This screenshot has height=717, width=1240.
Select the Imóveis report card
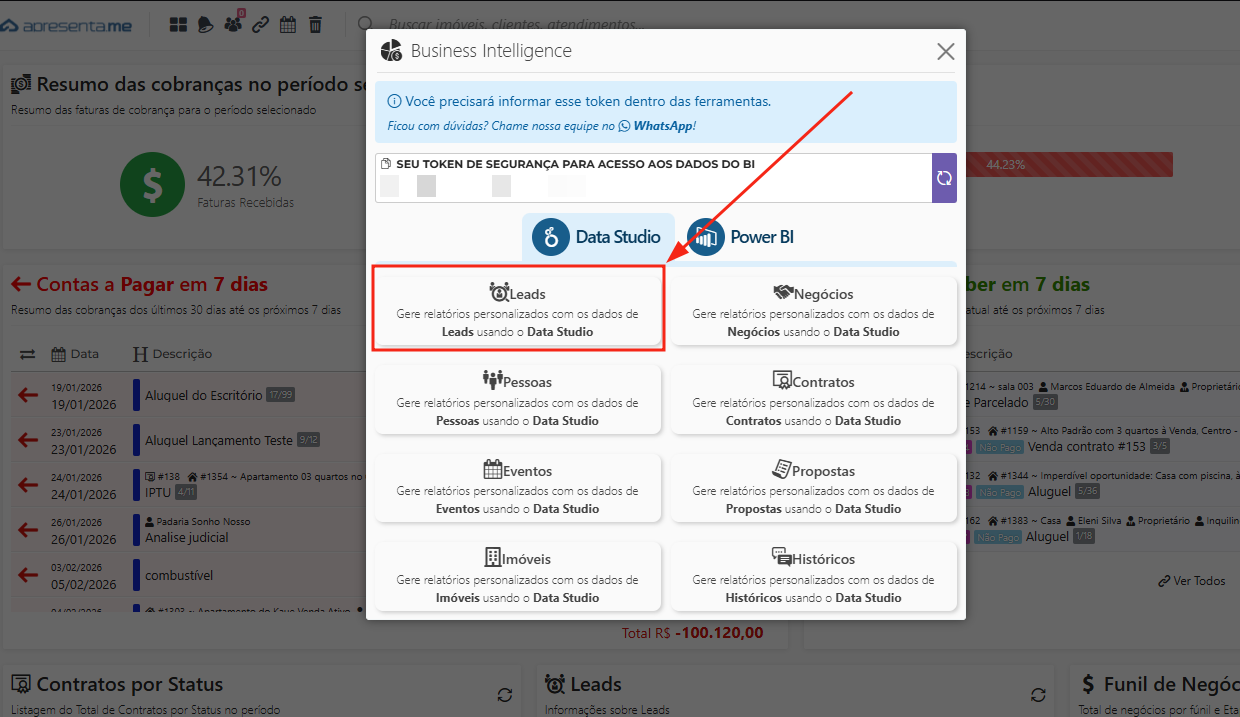(x=518, y=576)
